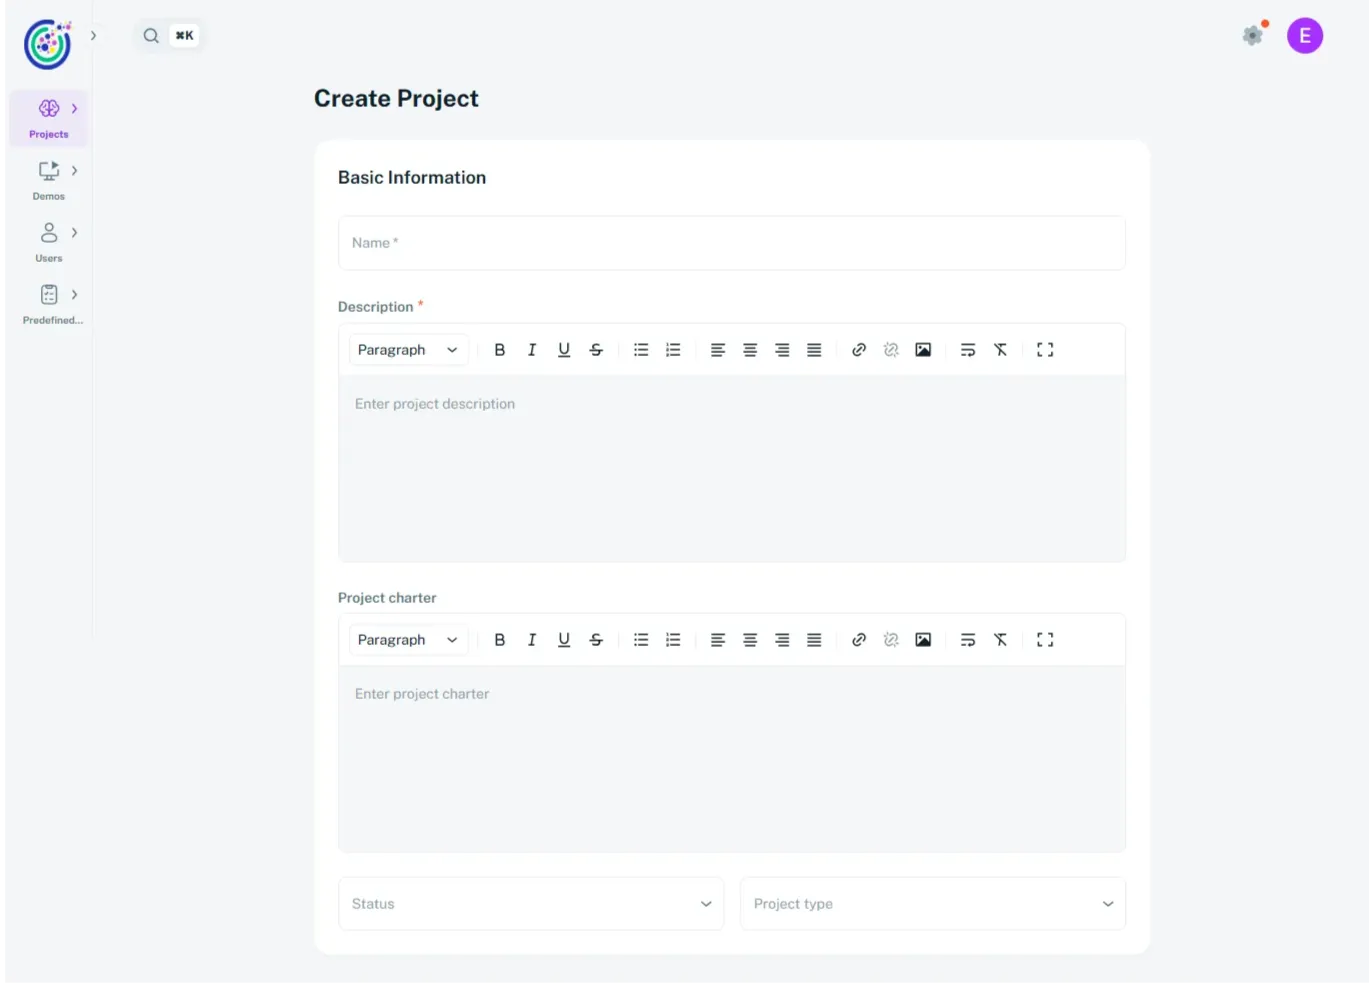Viewport: 1369px width, 983px height.
Task: Expand the sidebar using the chevron near the logo
Action: (x=93, y=33)
